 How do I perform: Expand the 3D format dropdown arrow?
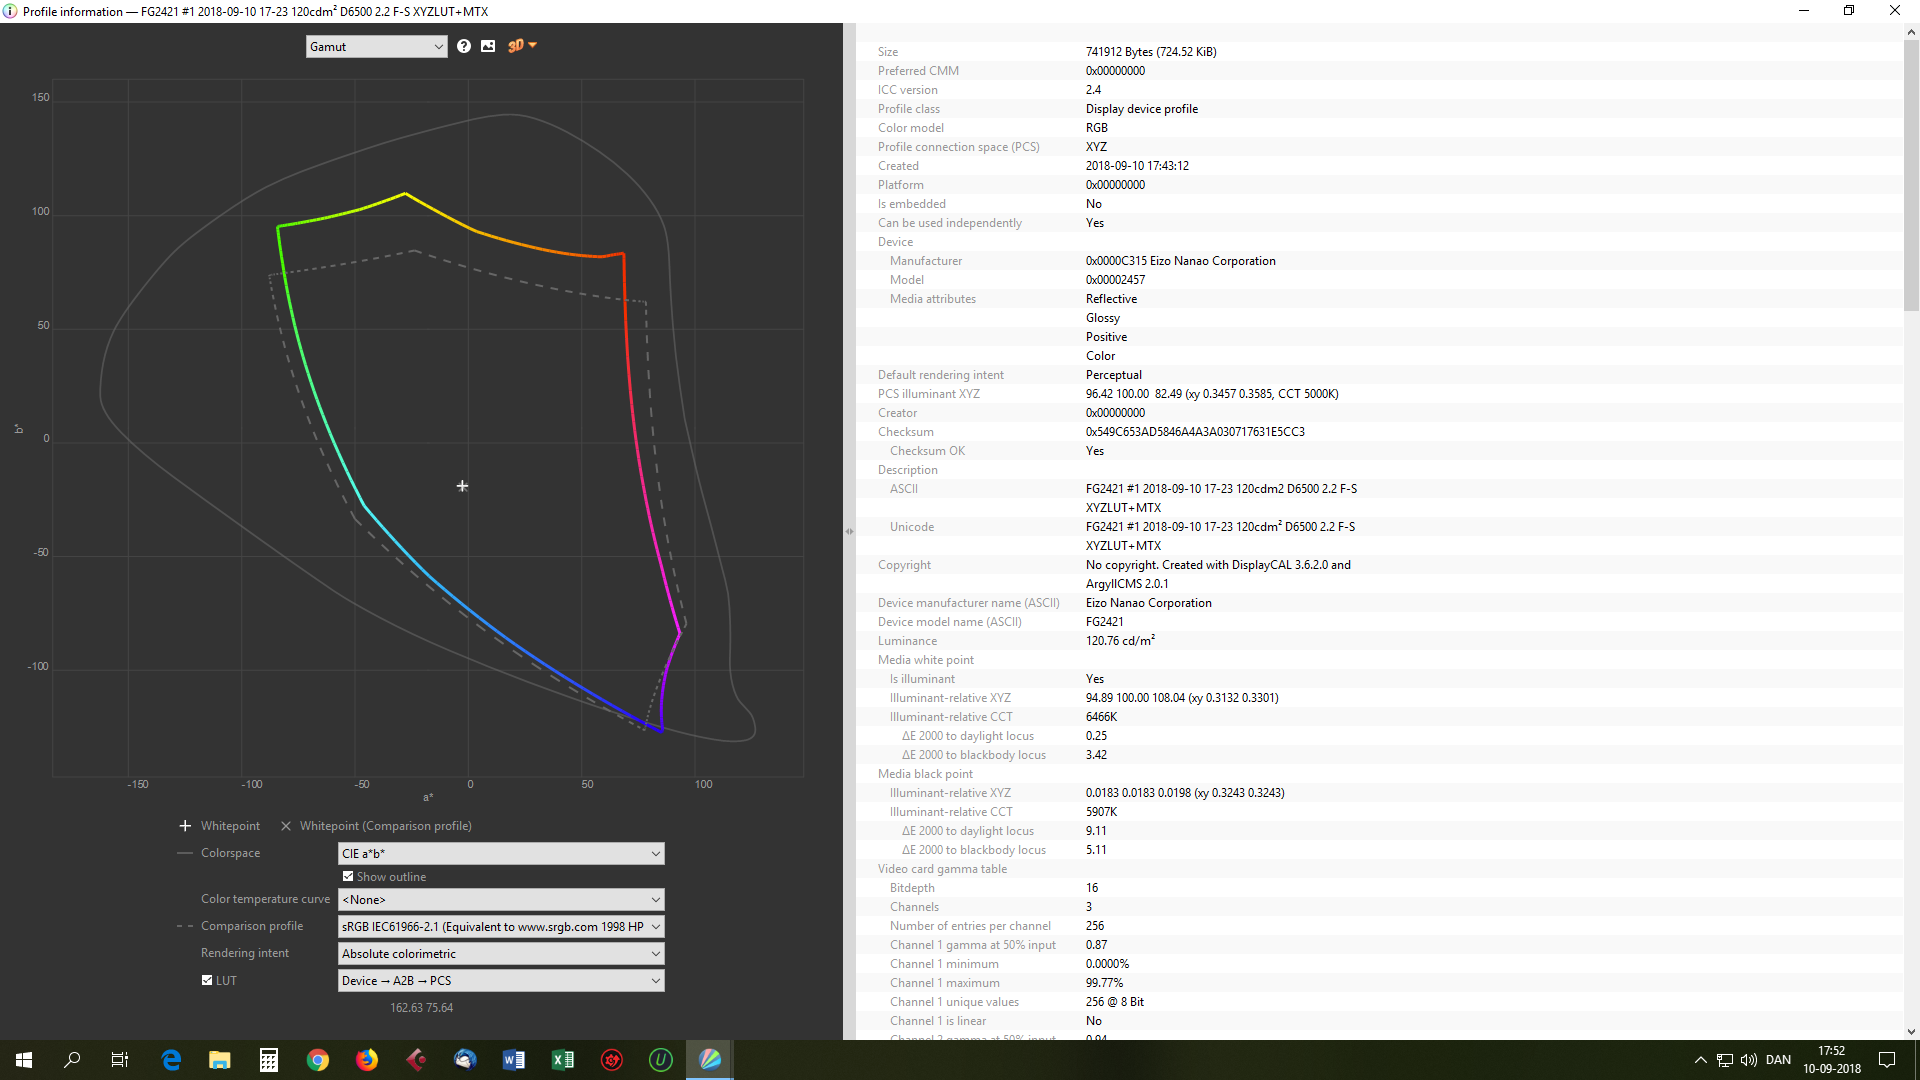coord(532,46)
